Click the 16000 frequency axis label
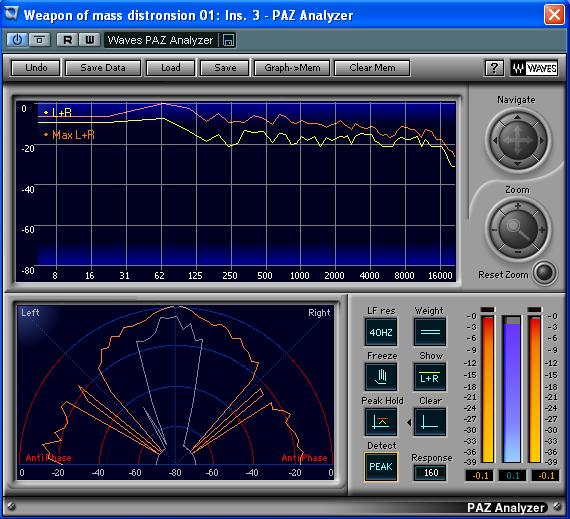The height and width of the screenshot is (519, 570). [440, 276]
